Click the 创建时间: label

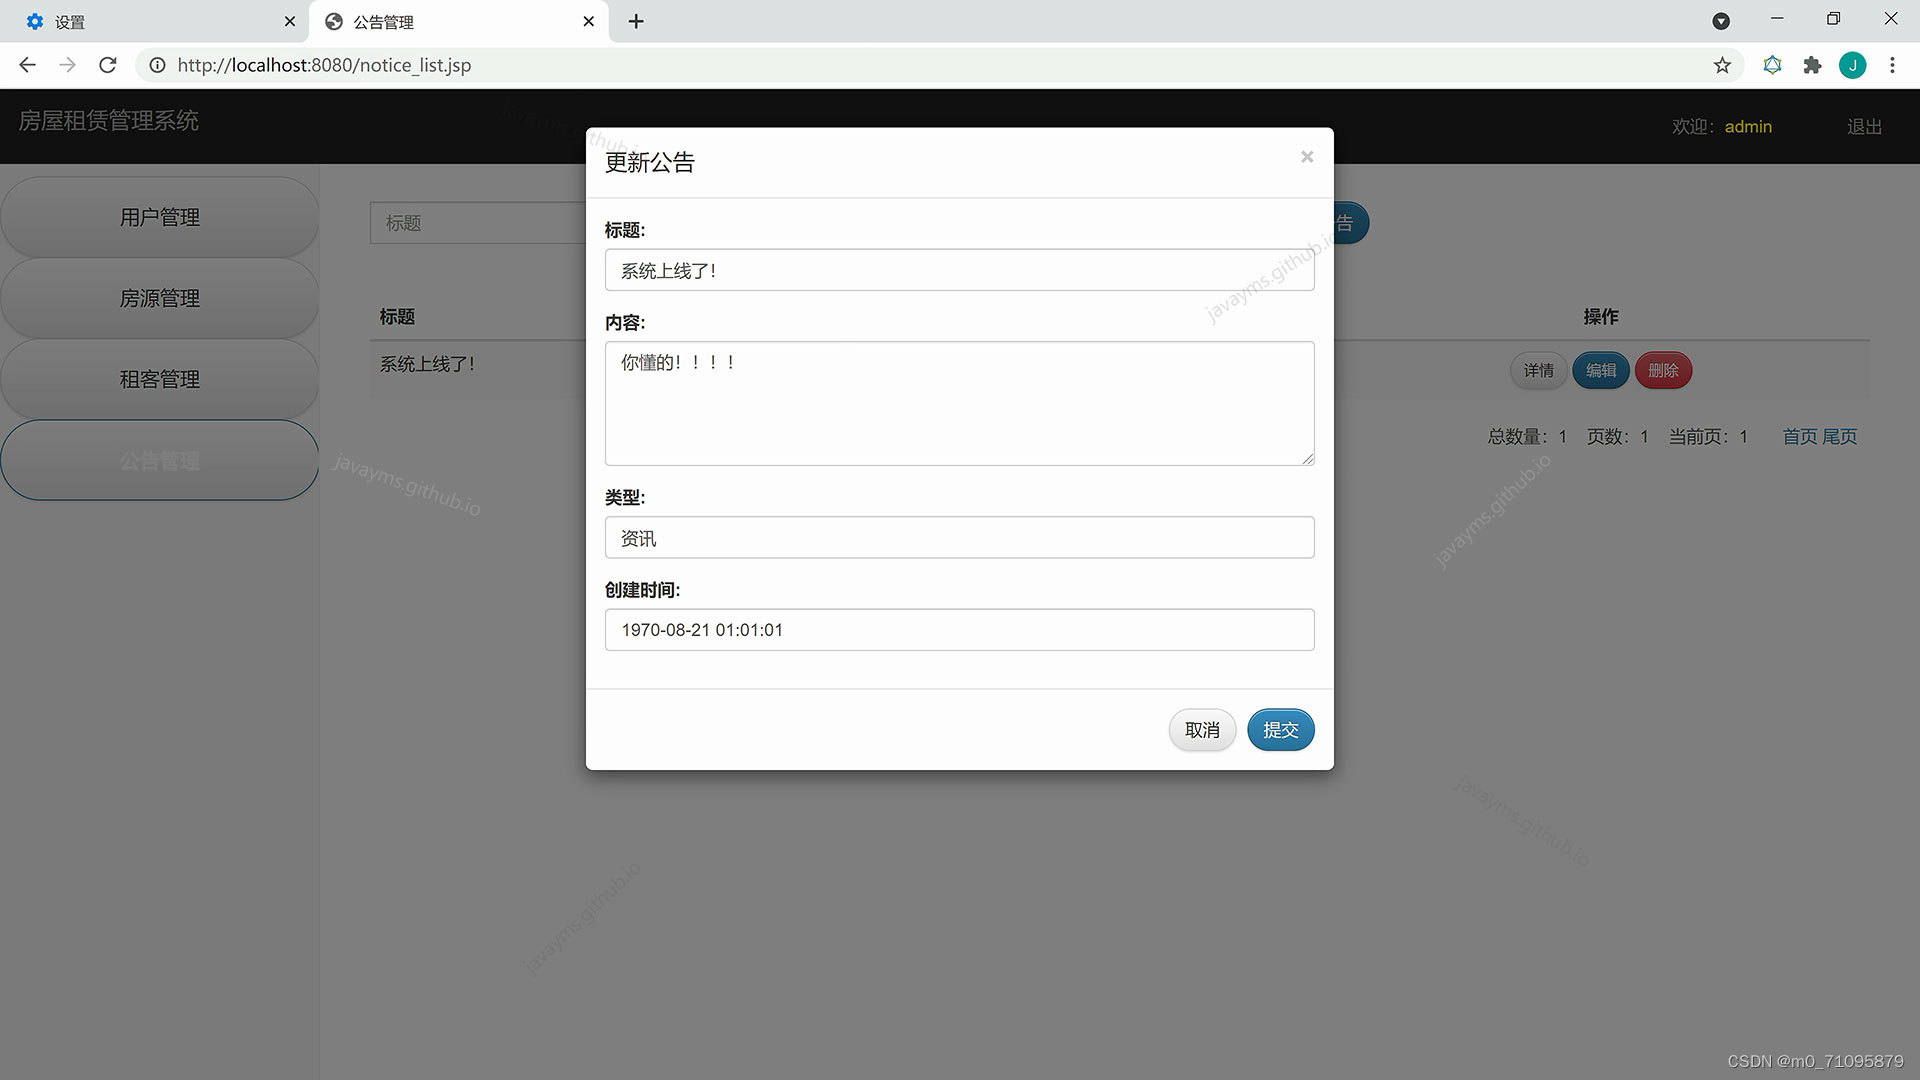pyautogui.click(x=642, y=590)
